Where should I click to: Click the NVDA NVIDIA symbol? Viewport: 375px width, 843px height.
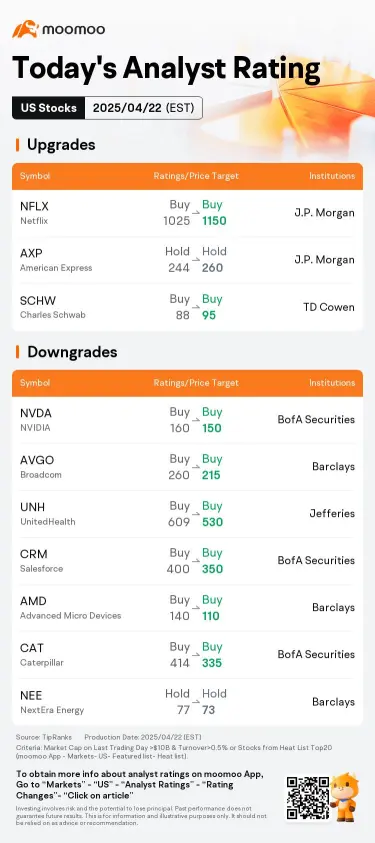coord(36,420)
